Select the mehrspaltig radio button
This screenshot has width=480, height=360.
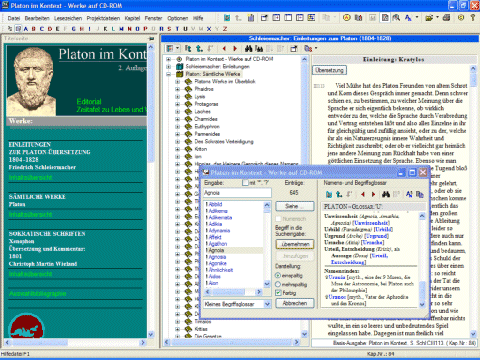278,284
